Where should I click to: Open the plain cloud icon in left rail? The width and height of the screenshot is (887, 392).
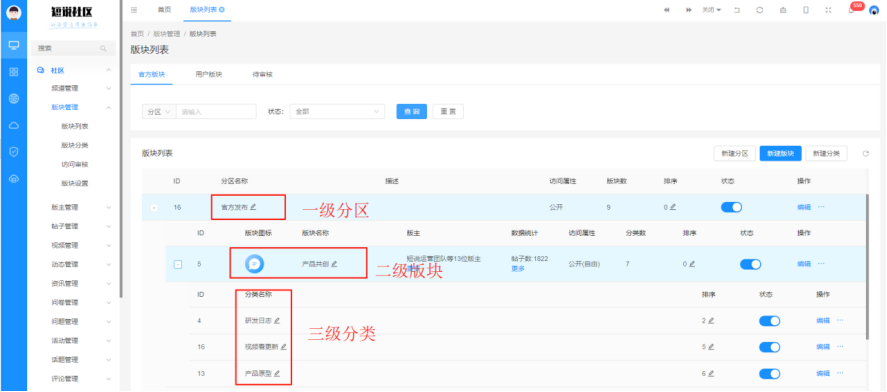pyautogui.click(x=14, y=126)
